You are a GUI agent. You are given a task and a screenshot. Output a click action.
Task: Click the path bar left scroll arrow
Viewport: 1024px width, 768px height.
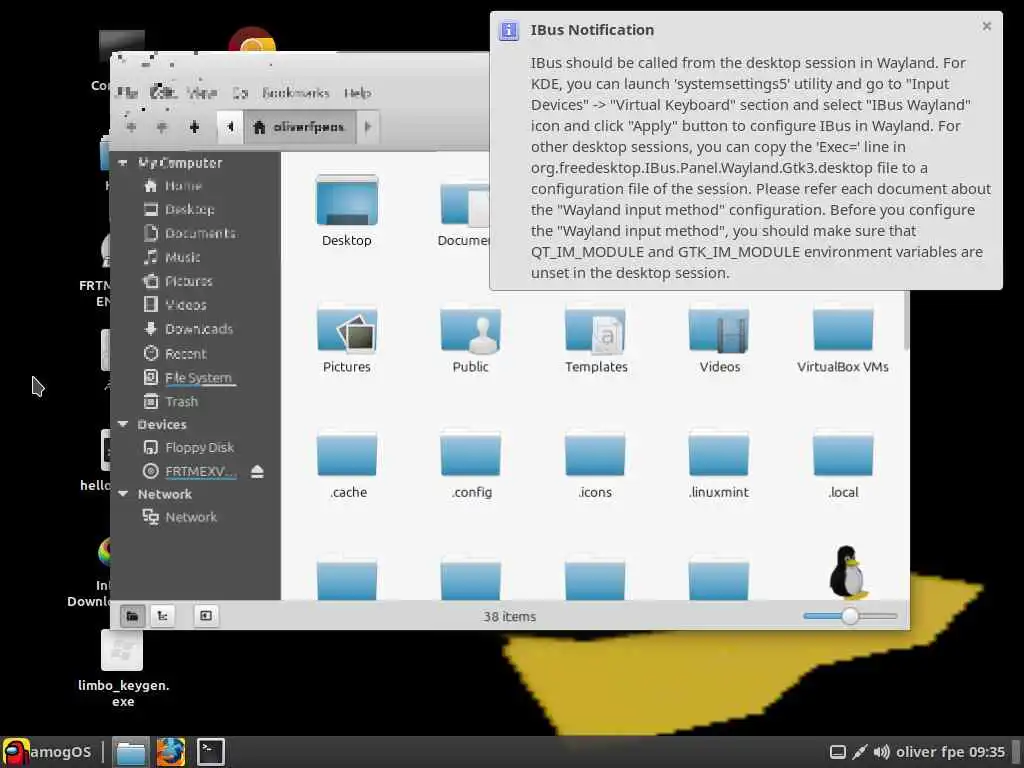[230, 127]
